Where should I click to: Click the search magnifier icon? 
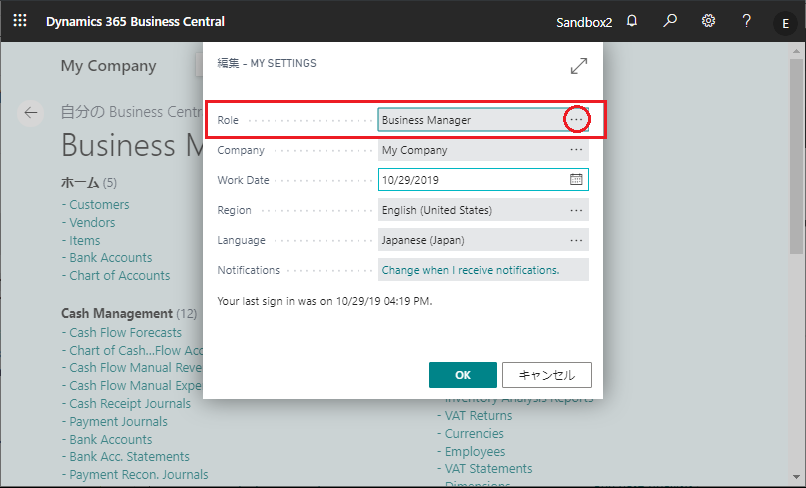pyautogui.click(x=670, y=21)
